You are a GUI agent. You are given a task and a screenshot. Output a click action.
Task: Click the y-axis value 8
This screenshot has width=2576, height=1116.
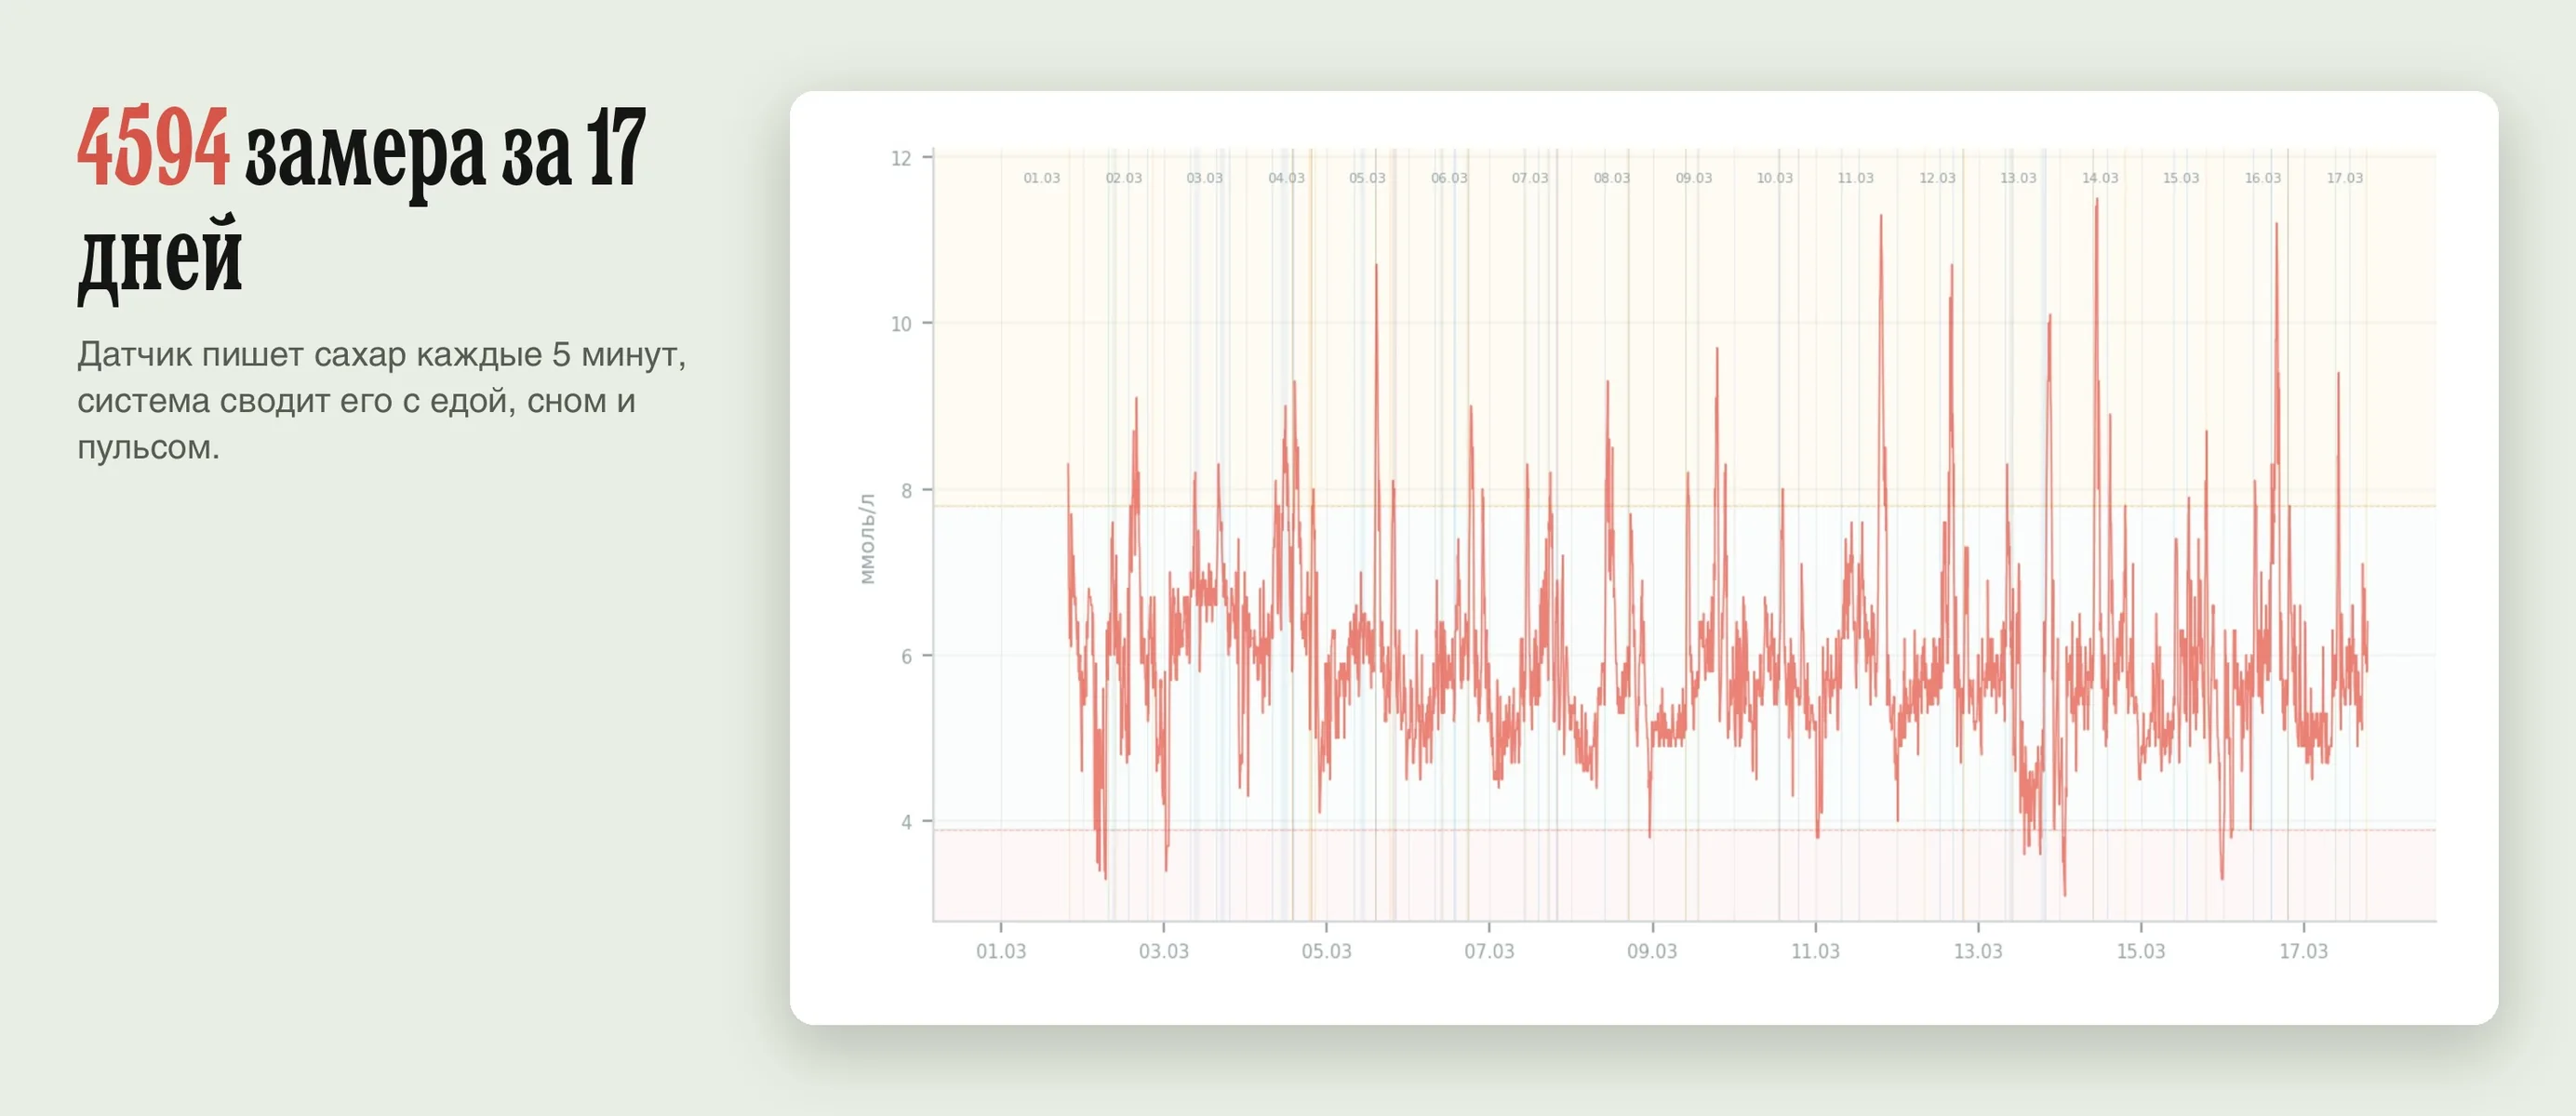pos(906,490)
